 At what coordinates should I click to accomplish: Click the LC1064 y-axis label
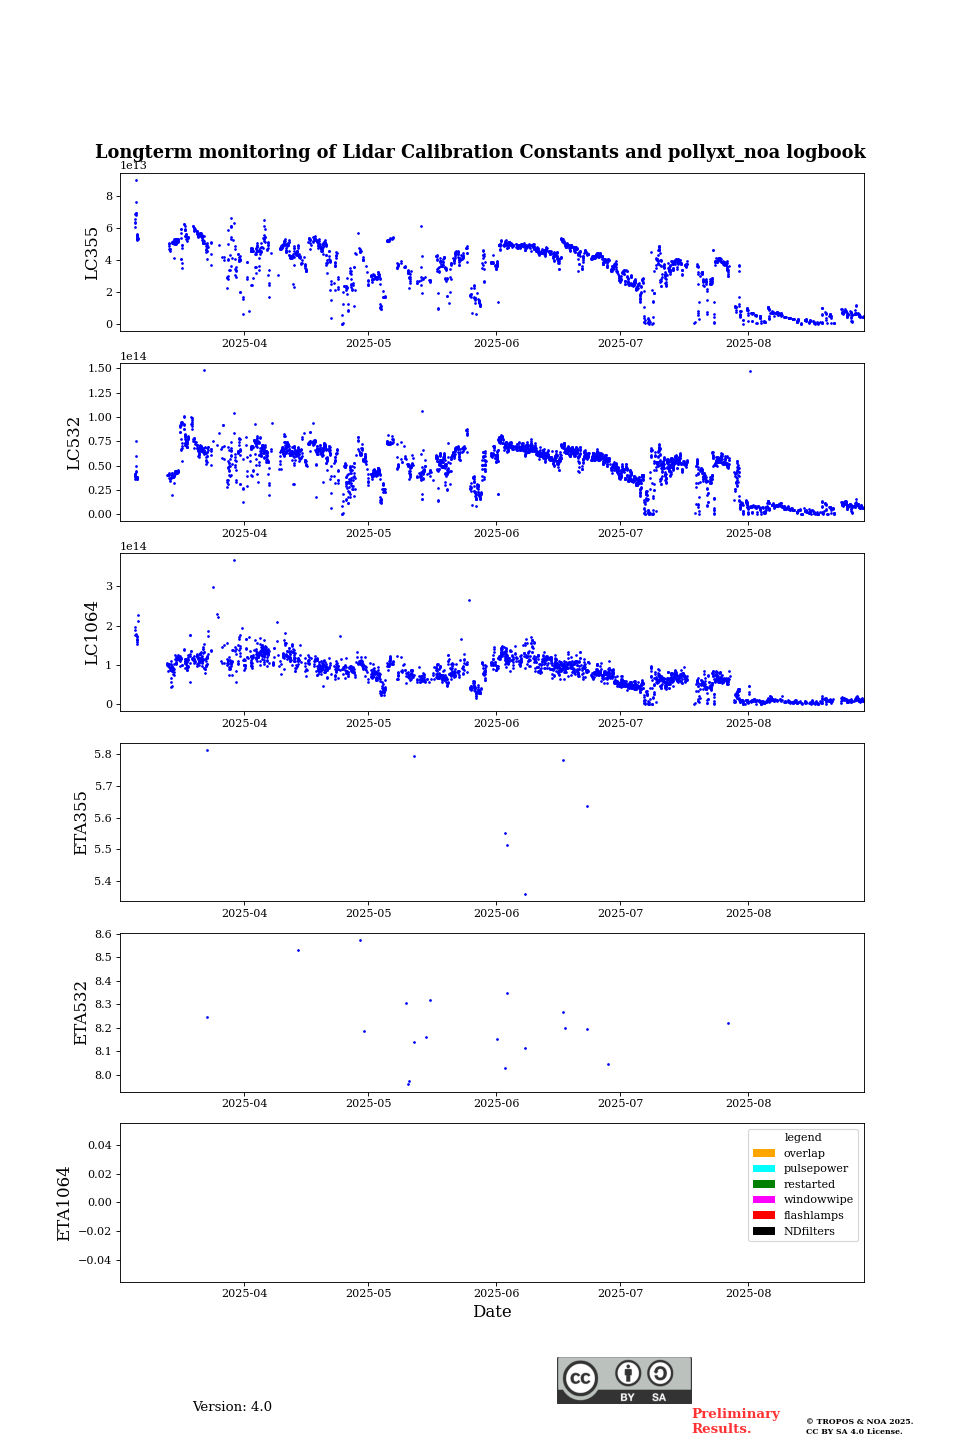(92, 633)
